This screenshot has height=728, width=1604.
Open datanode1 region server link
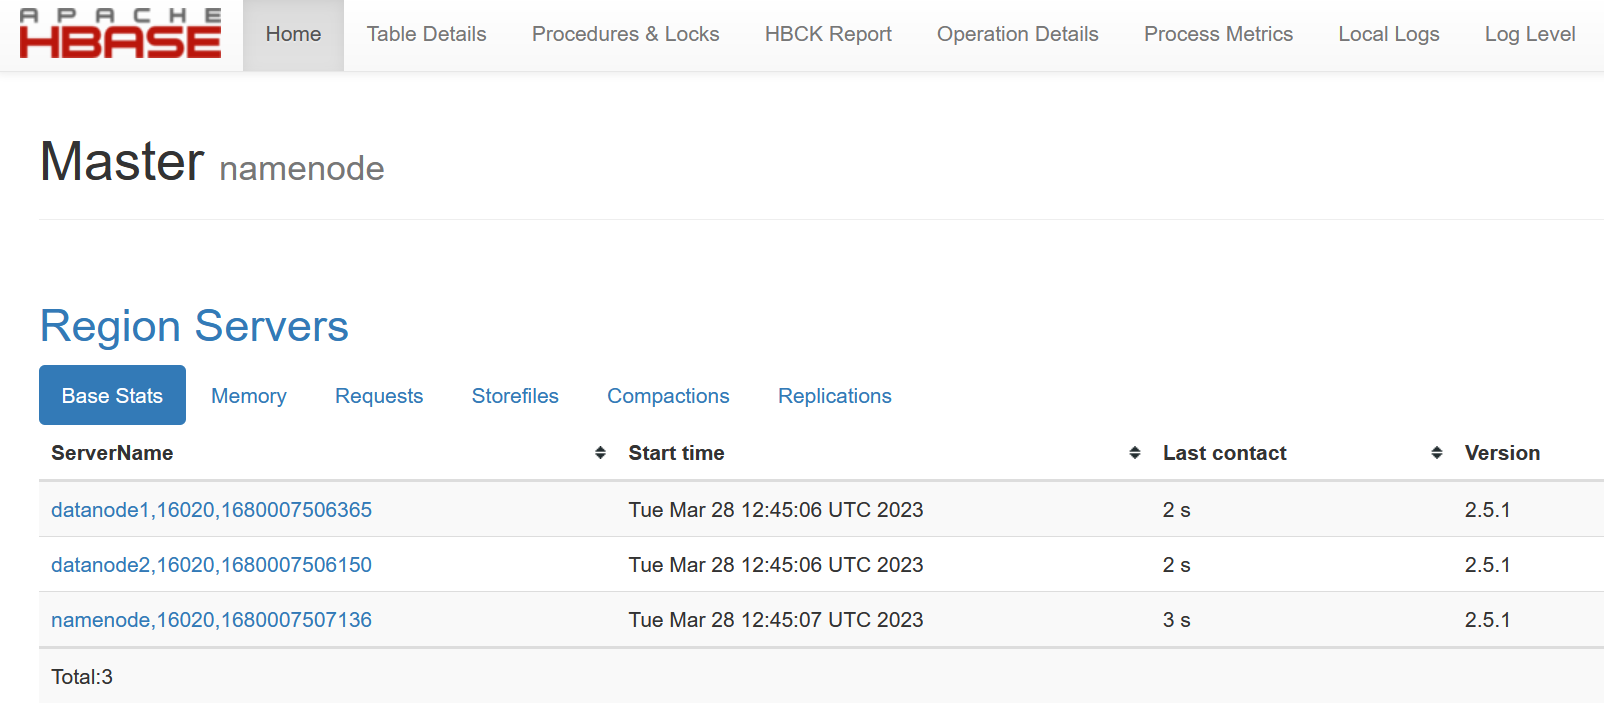211,510
